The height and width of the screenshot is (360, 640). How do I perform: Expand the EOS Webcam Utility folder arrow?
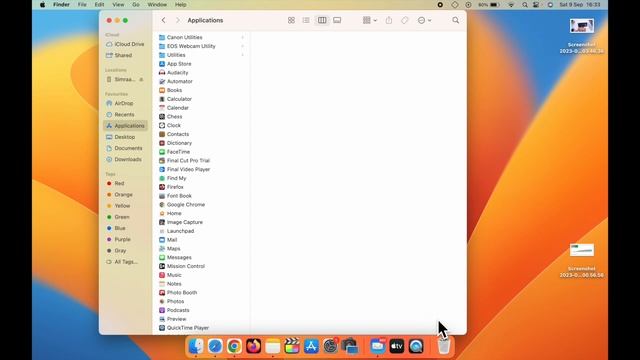(x=242, y=46)
